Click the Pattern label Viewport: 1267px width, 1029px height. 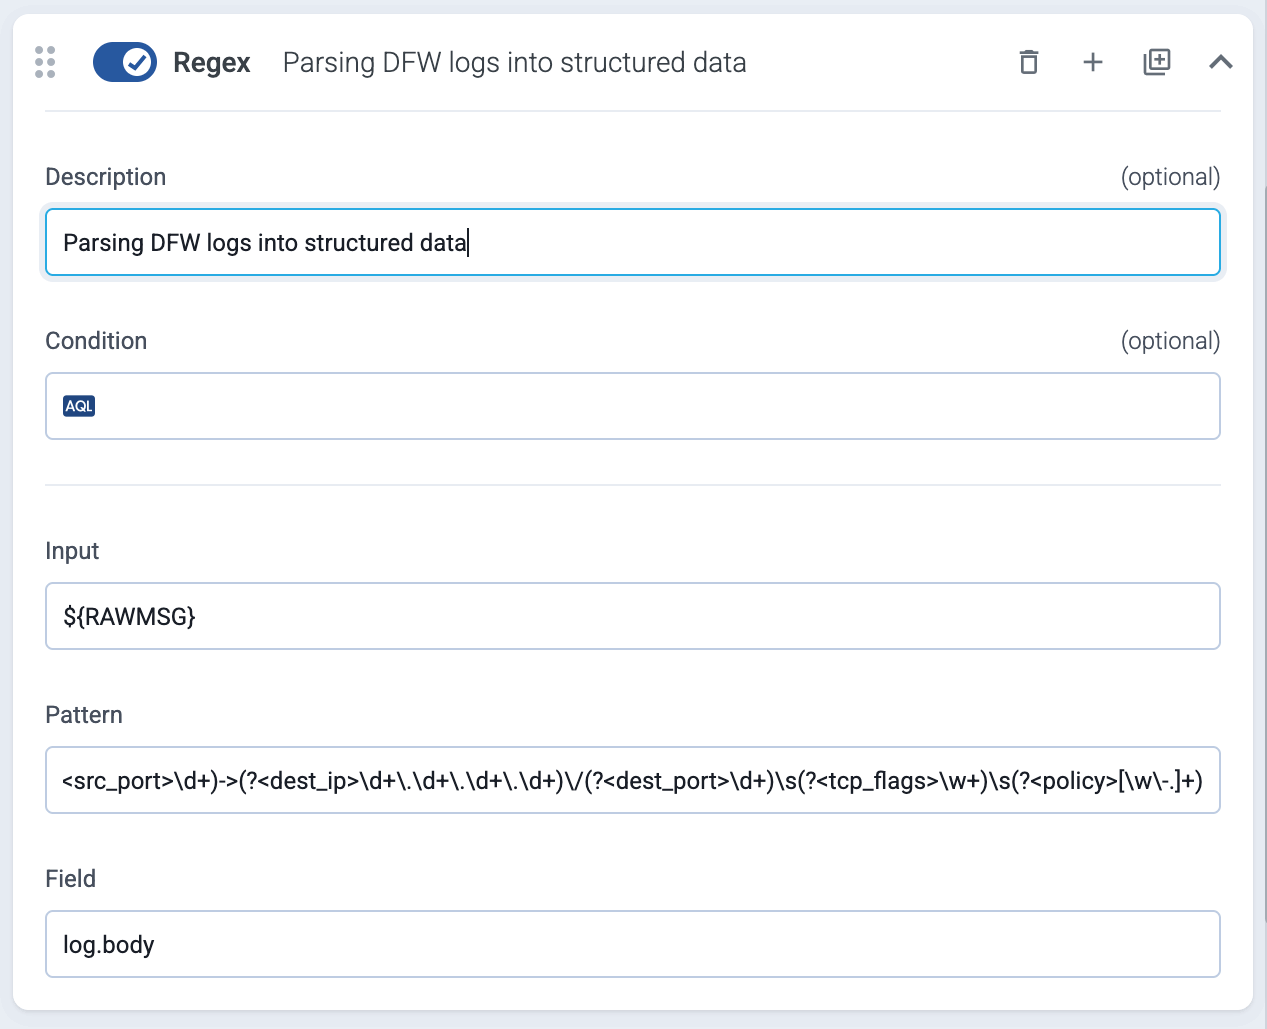[84, 715]
